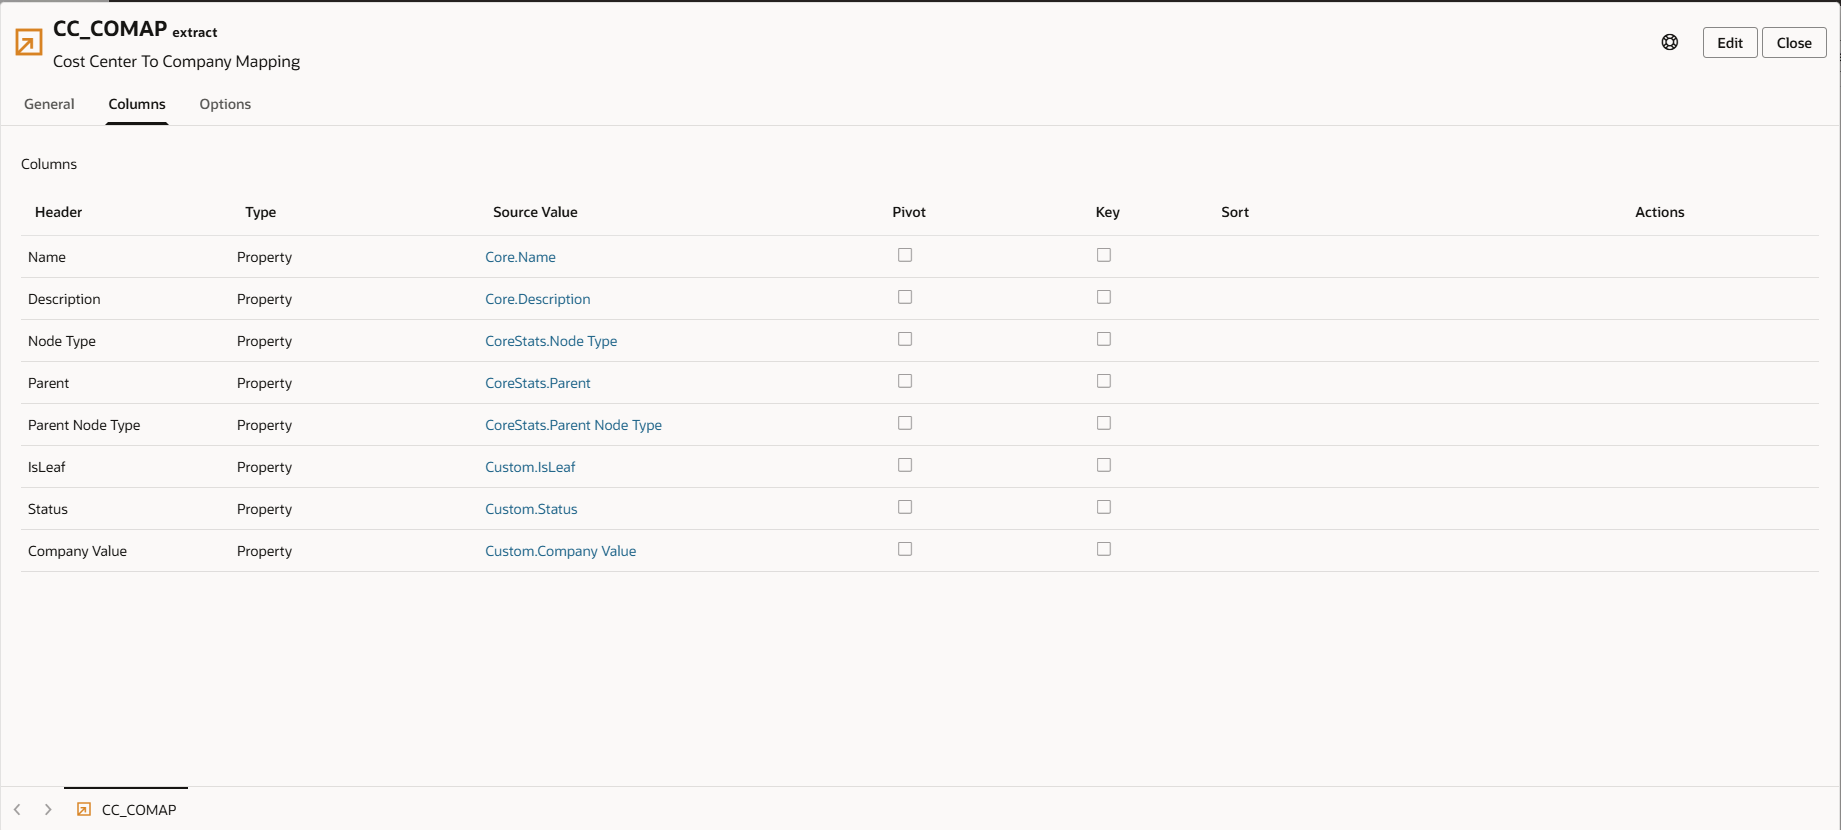Click the CC_COMAP extract icon in header
This screenshot has height=830, width=1841.
click(29, 42)
